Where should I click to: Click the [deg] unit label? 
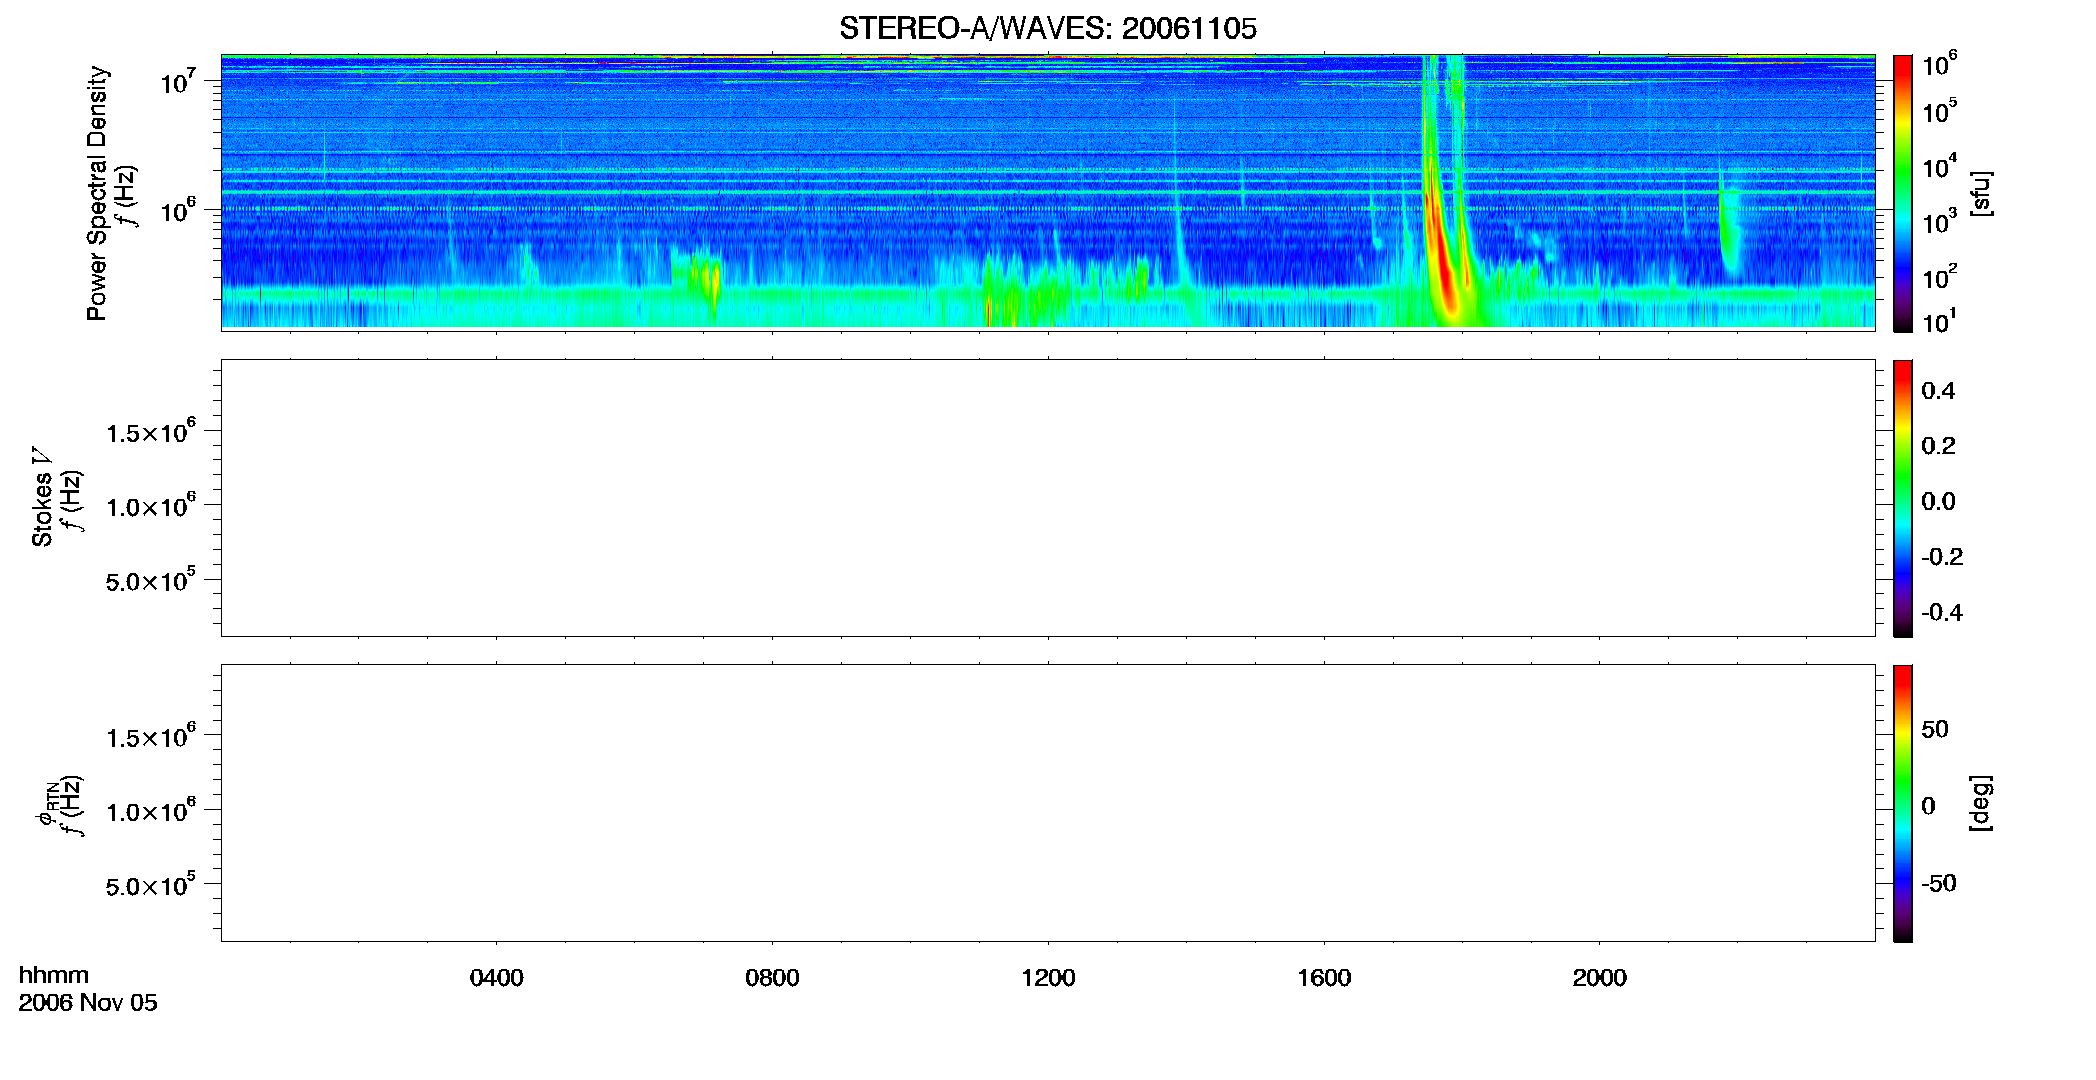(x=1981, y=803)
